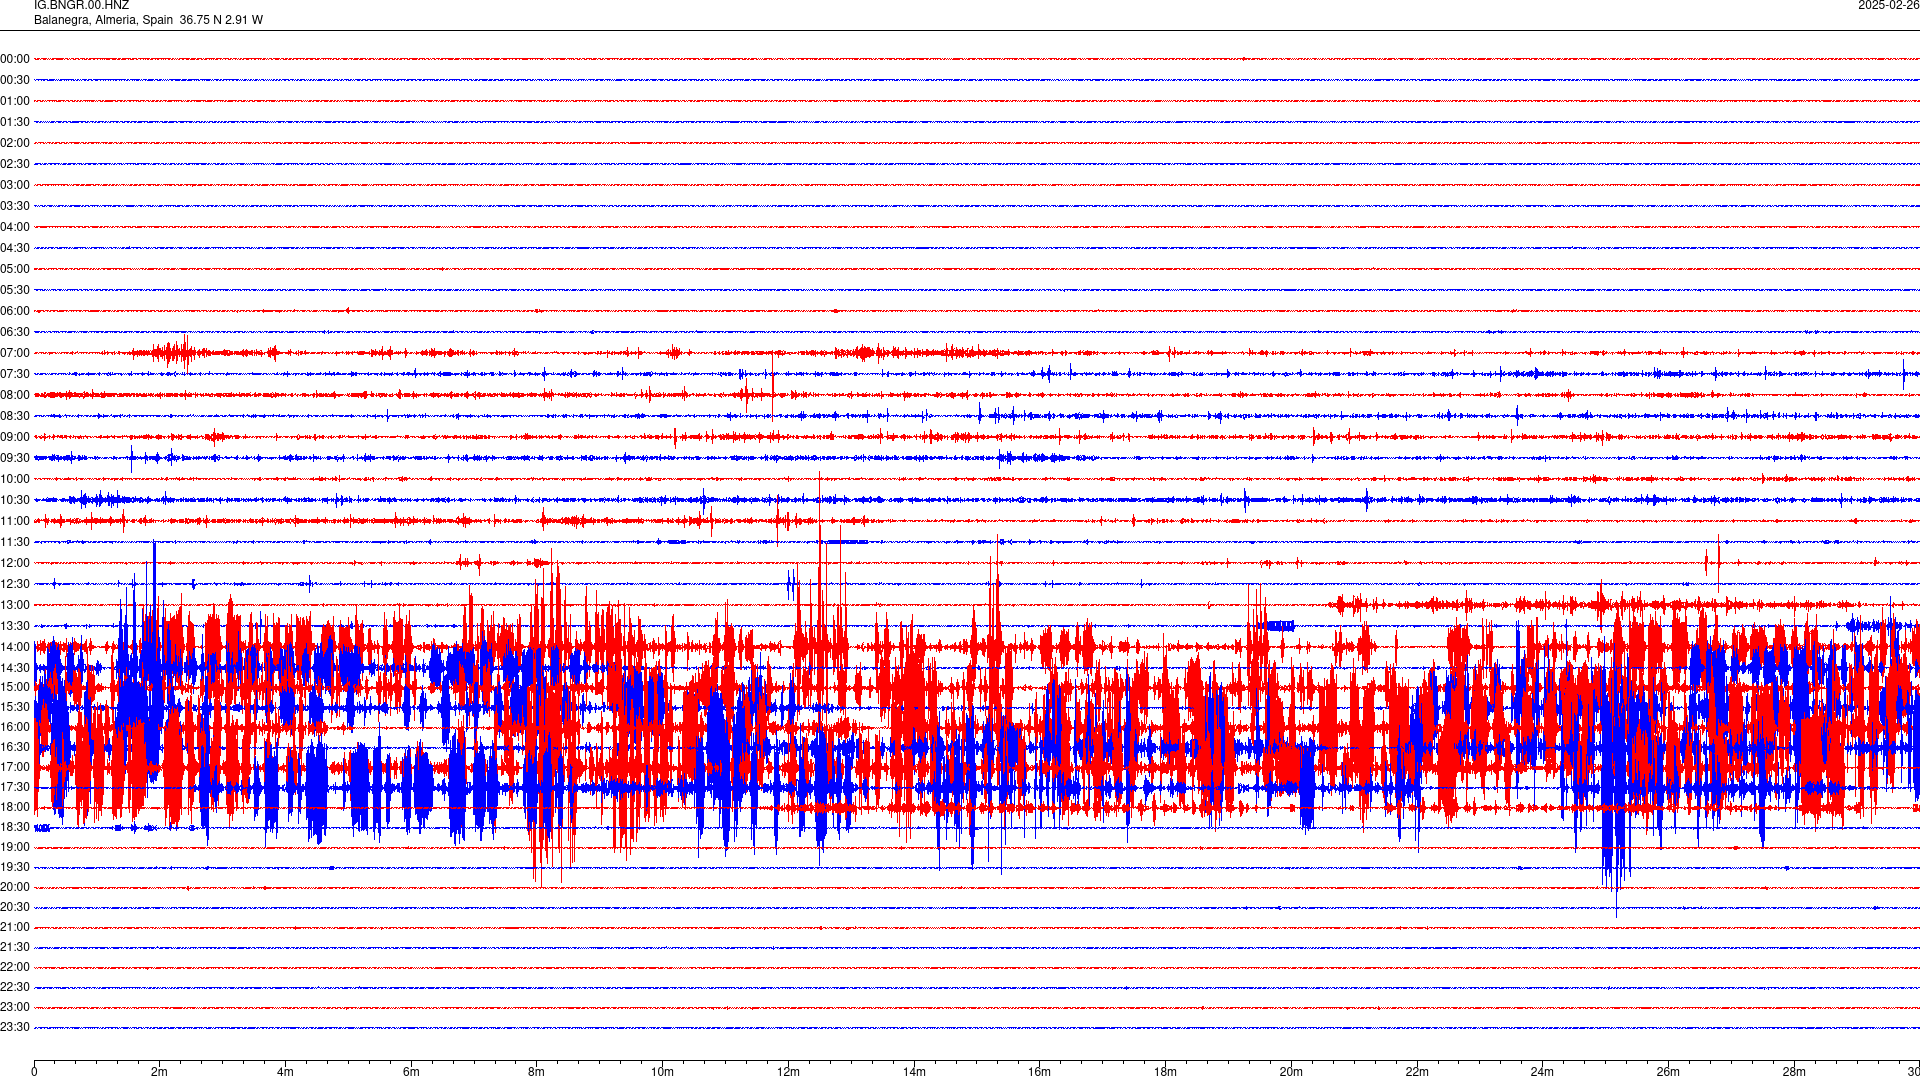1920x1080 pixels.
Task: Click the date label 2025-02-26
Action: pos(1888,6)
